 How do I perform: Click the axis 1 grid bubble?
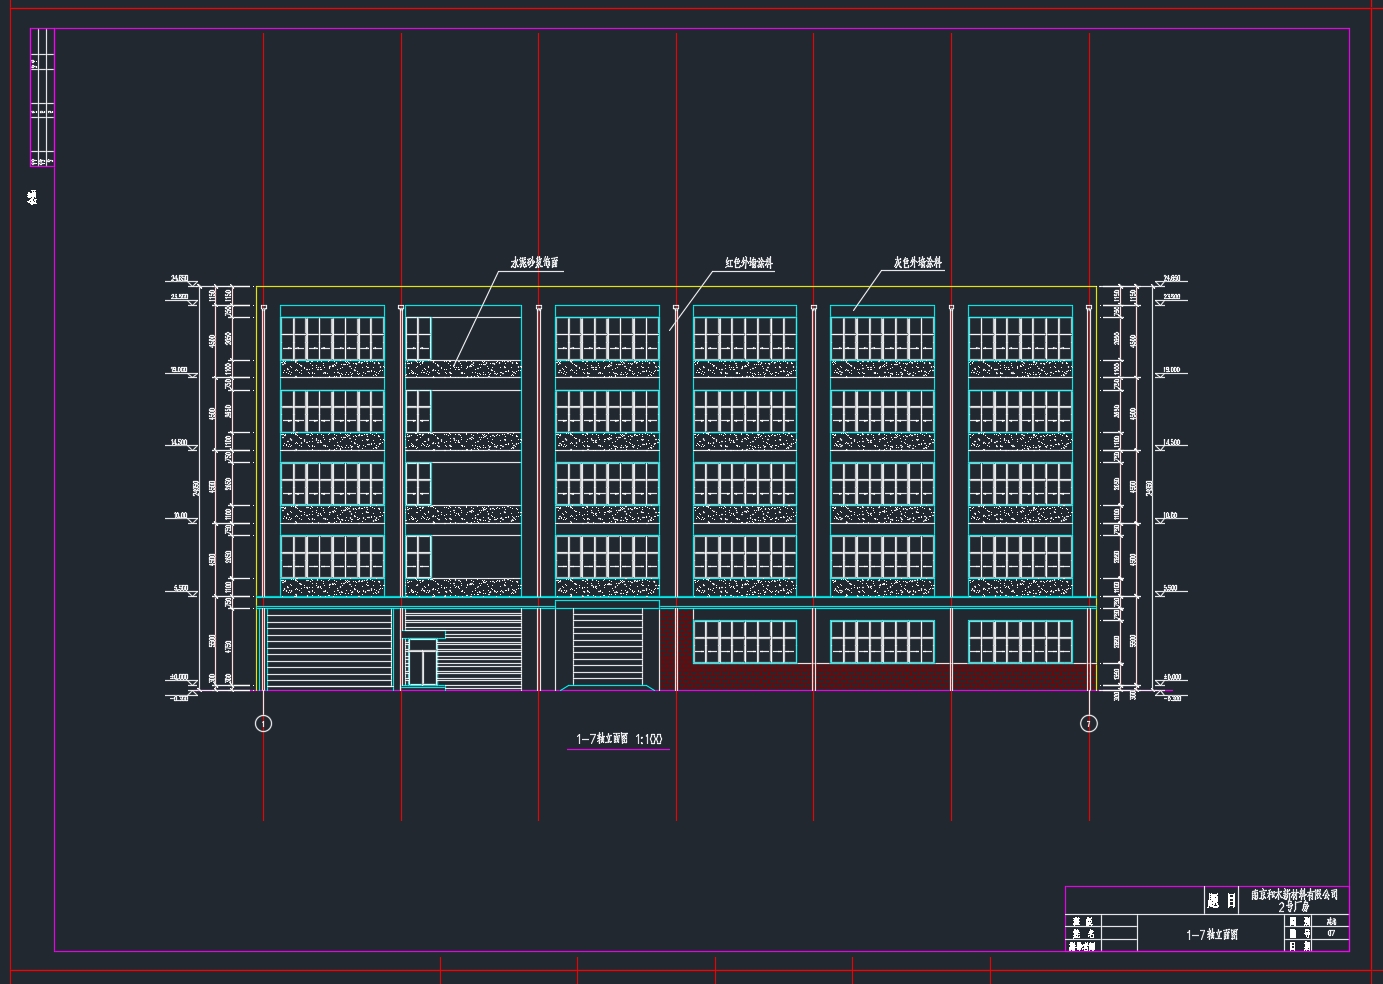click(x=263, y=723)
